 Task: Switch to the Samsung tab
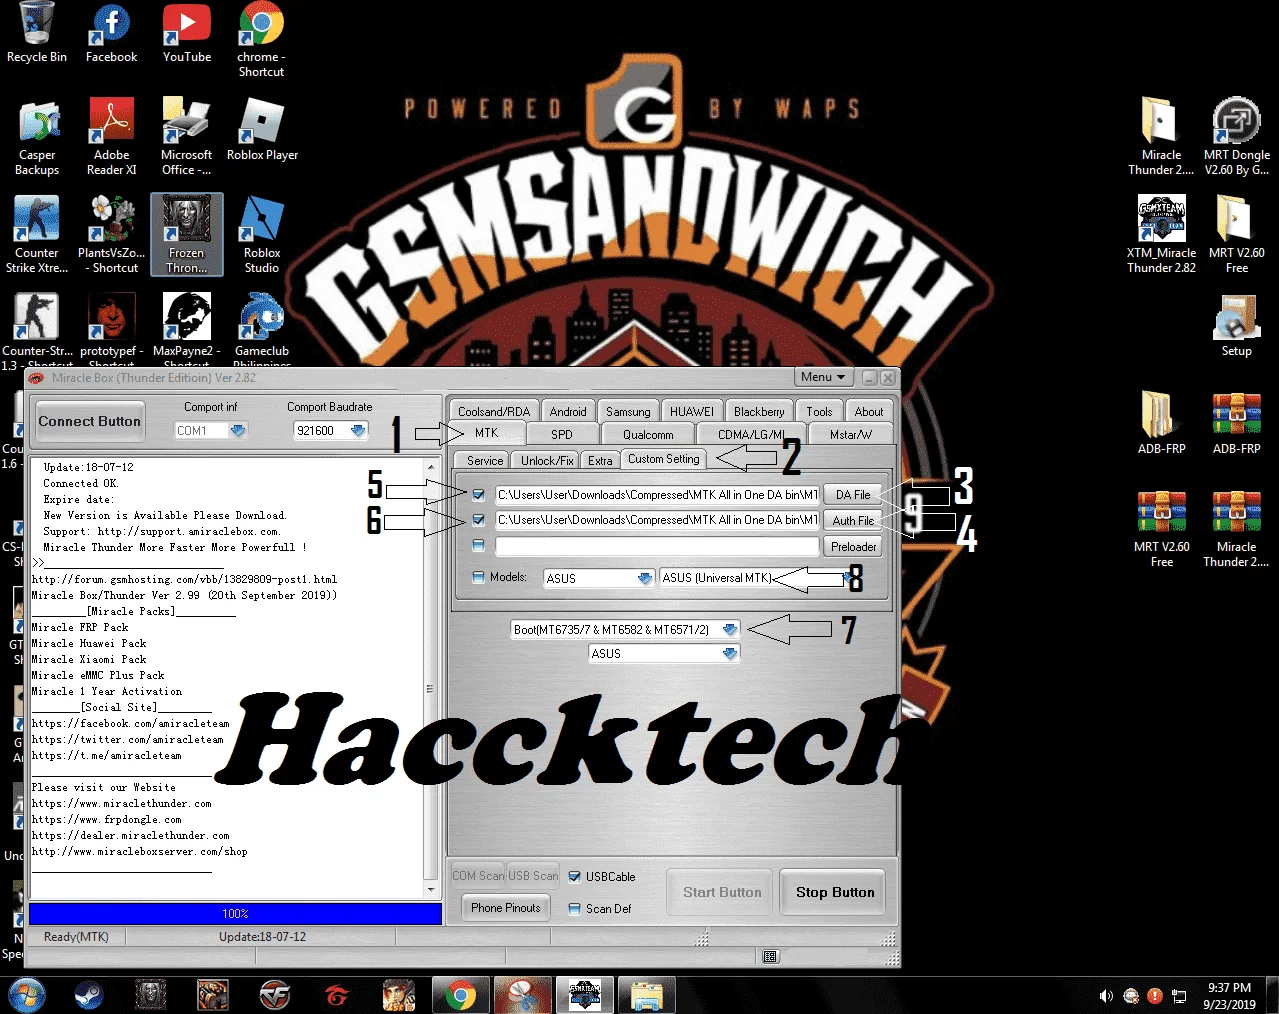click(628, 411)
